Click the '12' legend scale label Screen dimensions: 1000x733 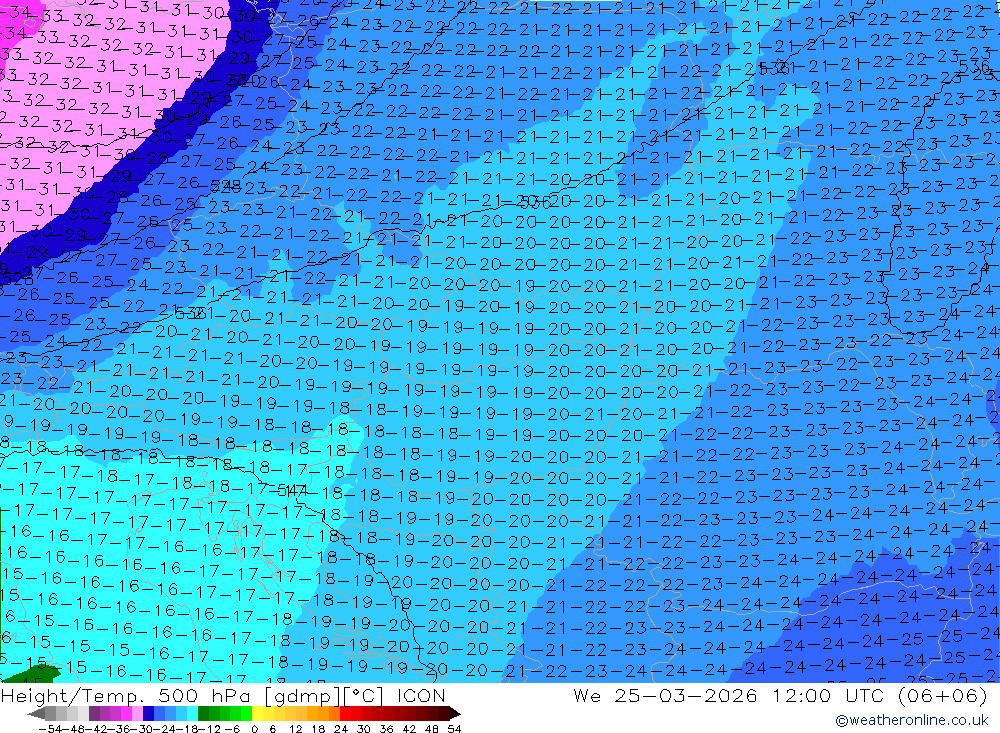[x=296, y=729]
